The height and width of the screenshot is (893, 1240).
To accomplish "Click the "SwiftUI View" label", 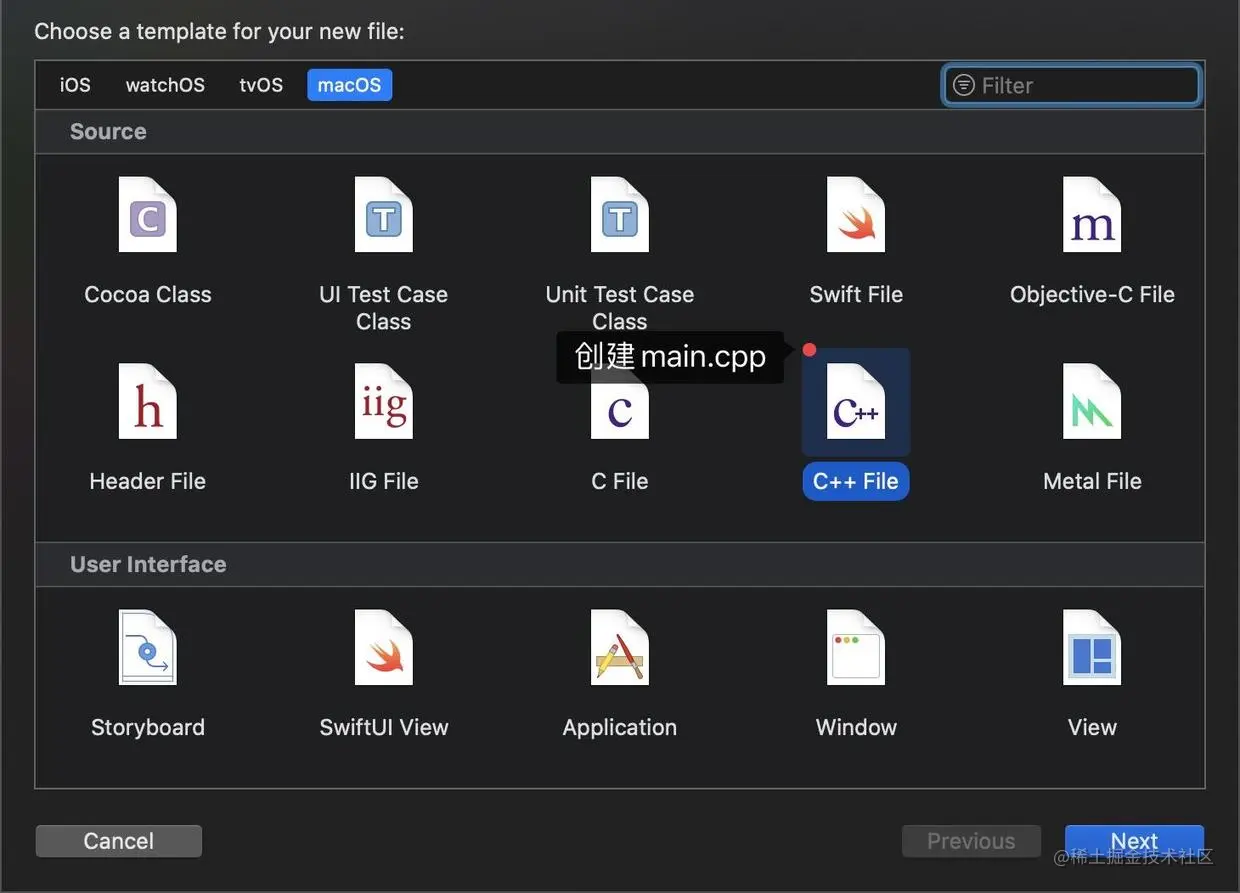I will pyautogui.click(x=384, y=727).
